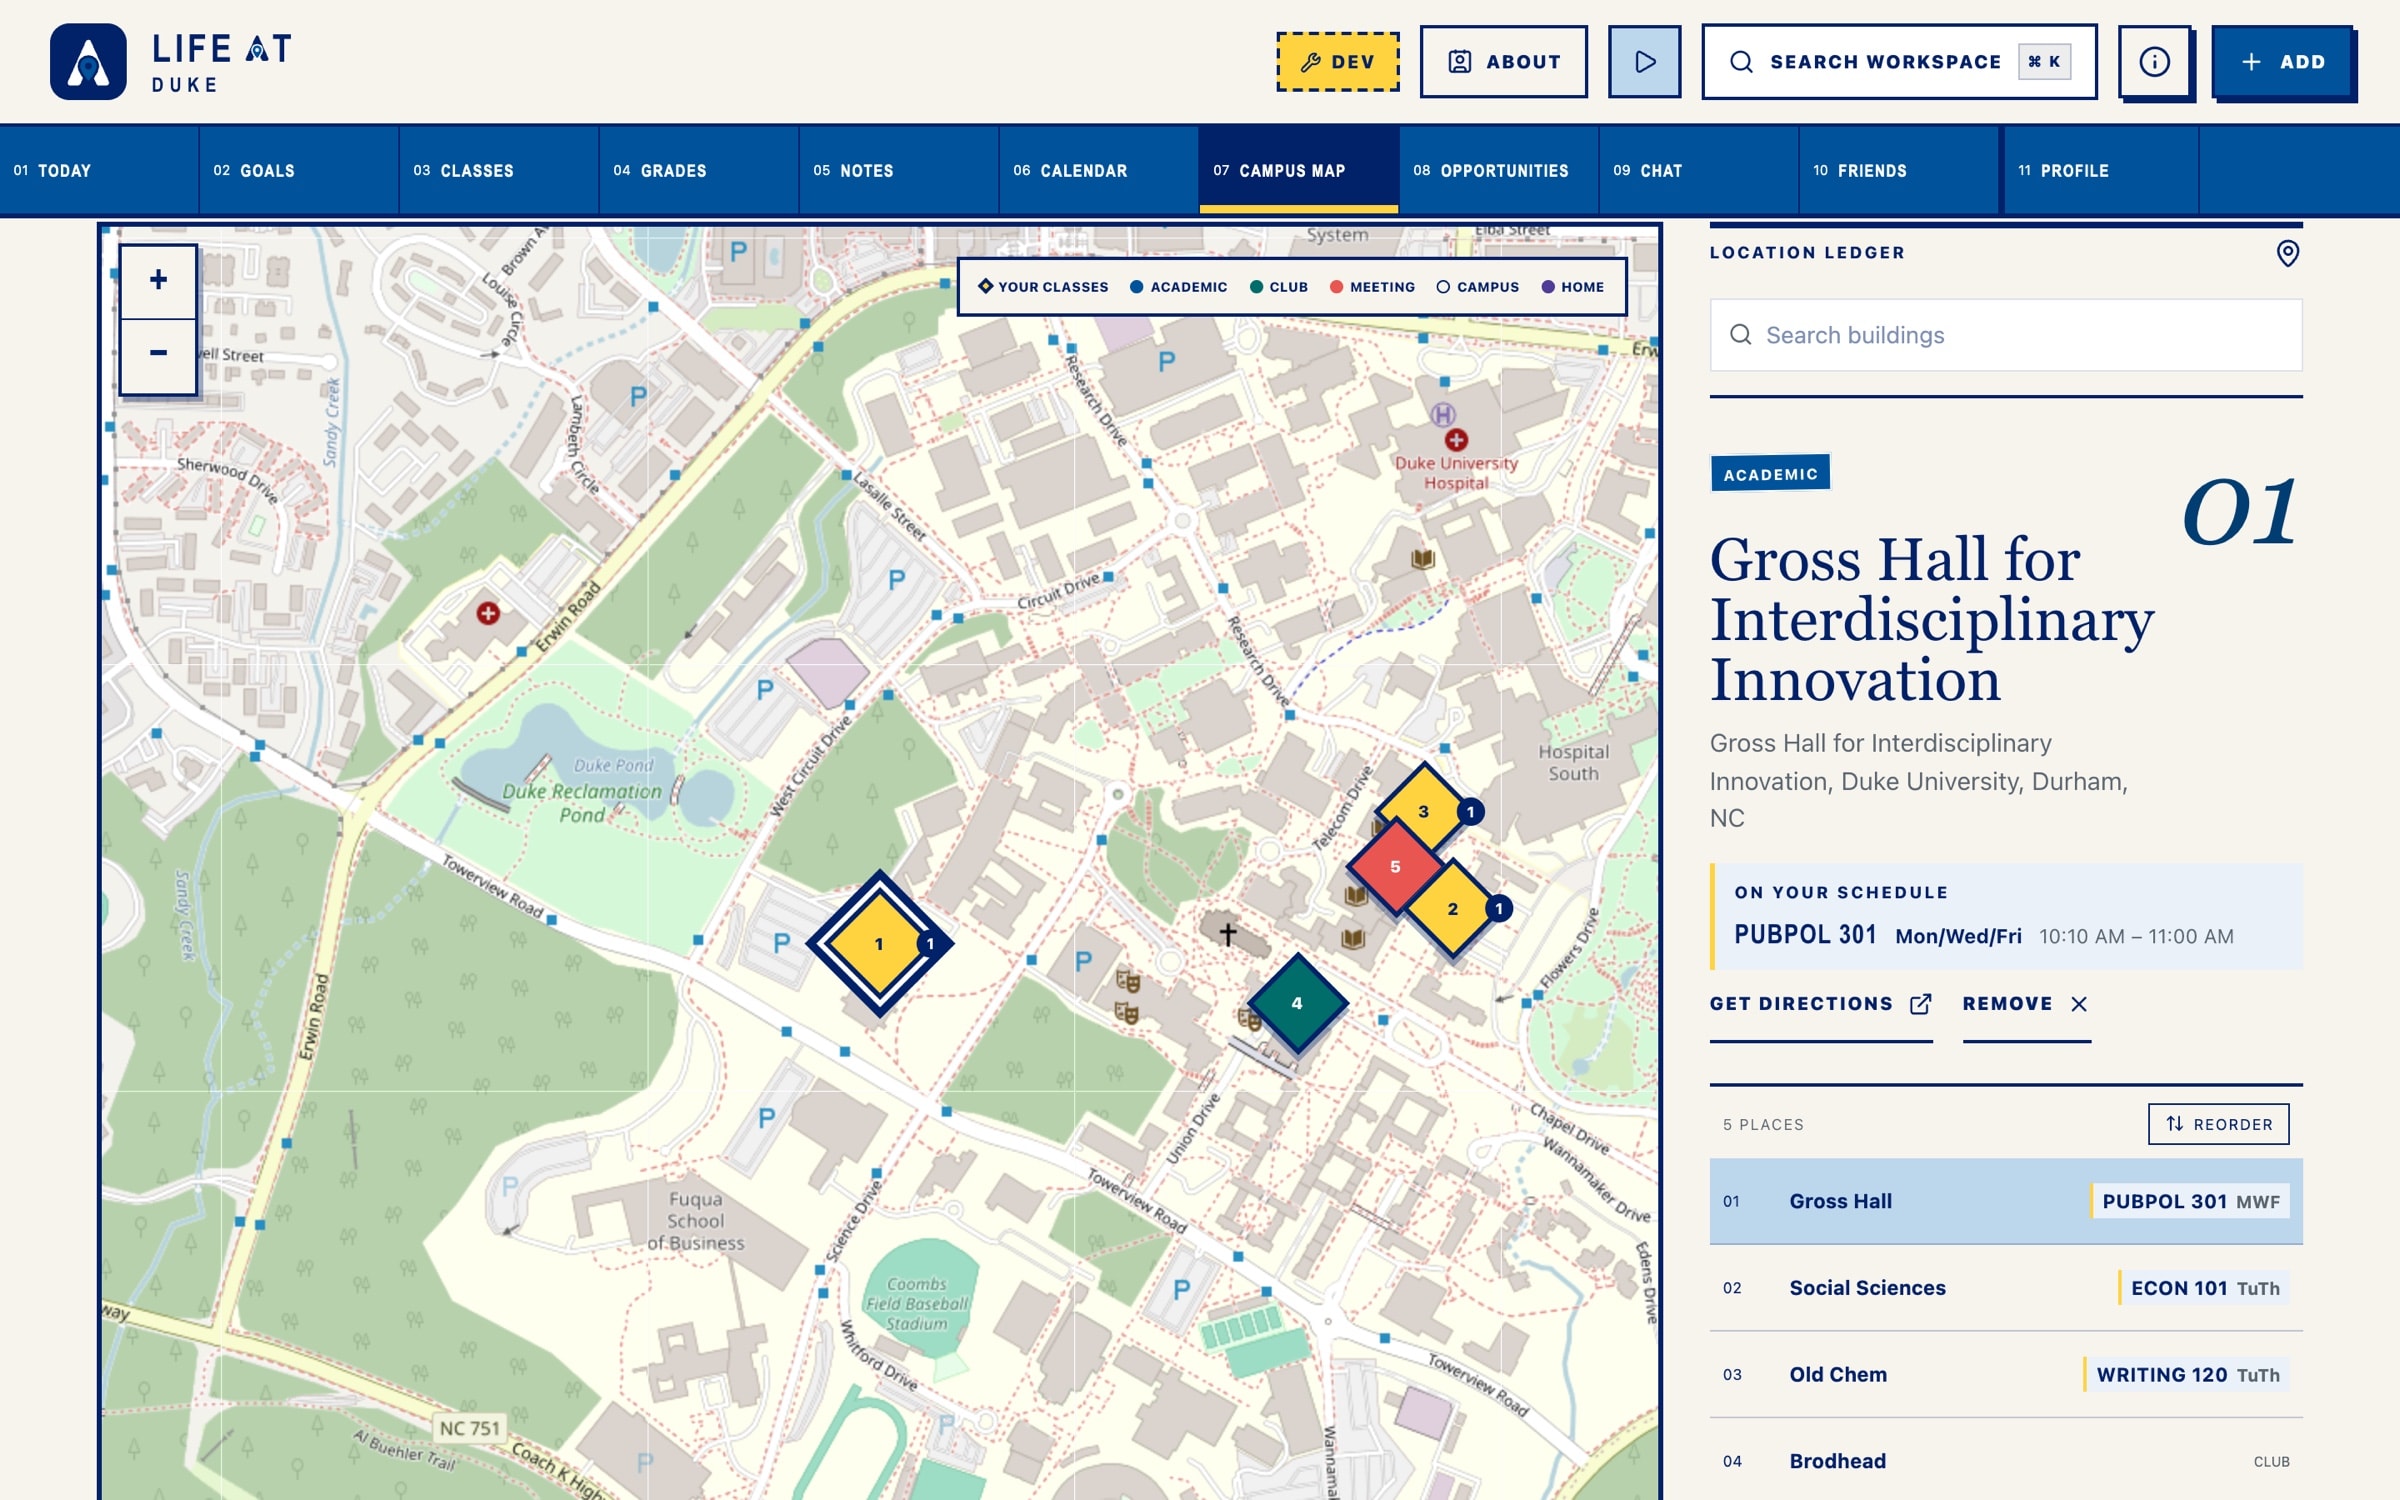Switch to the Profile tab
Viewport: 2400px width, 1500px height.
(2101, 171)
